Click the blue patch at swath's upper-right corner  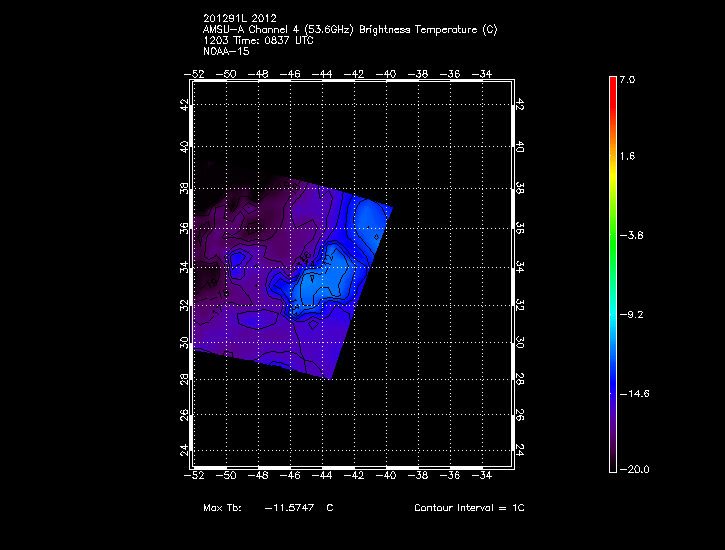[372, 215]
